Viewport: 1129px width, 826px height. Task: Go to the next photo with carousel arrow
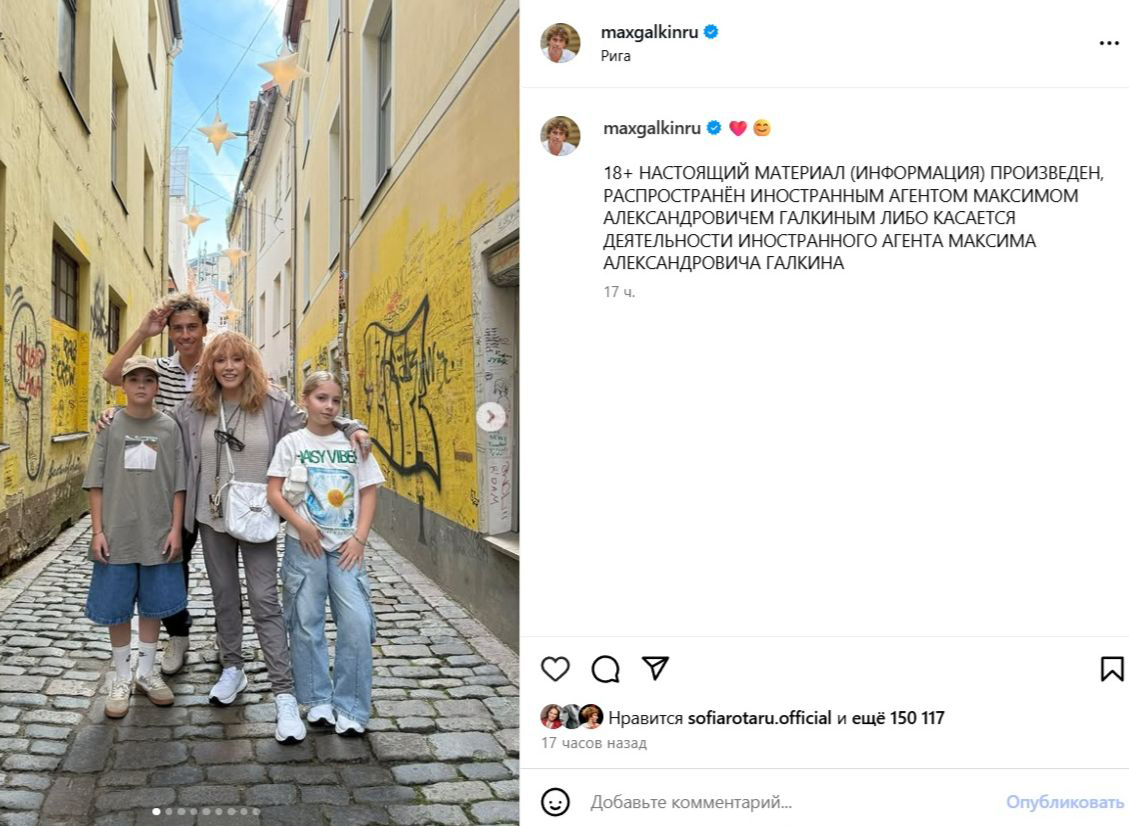491,416
